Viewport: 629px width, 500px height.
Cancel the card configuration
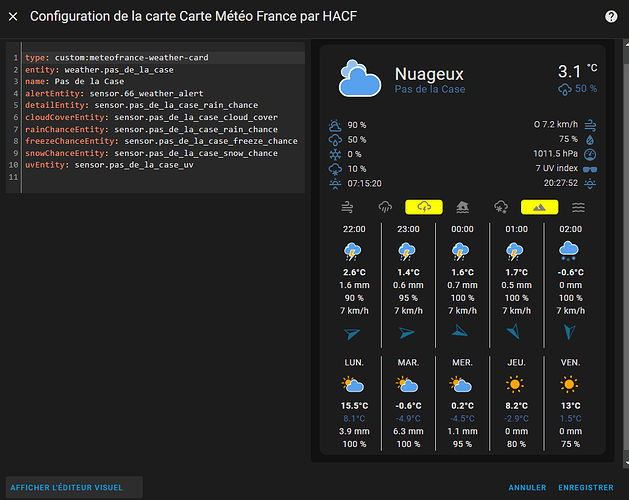[x=527, y=488]
